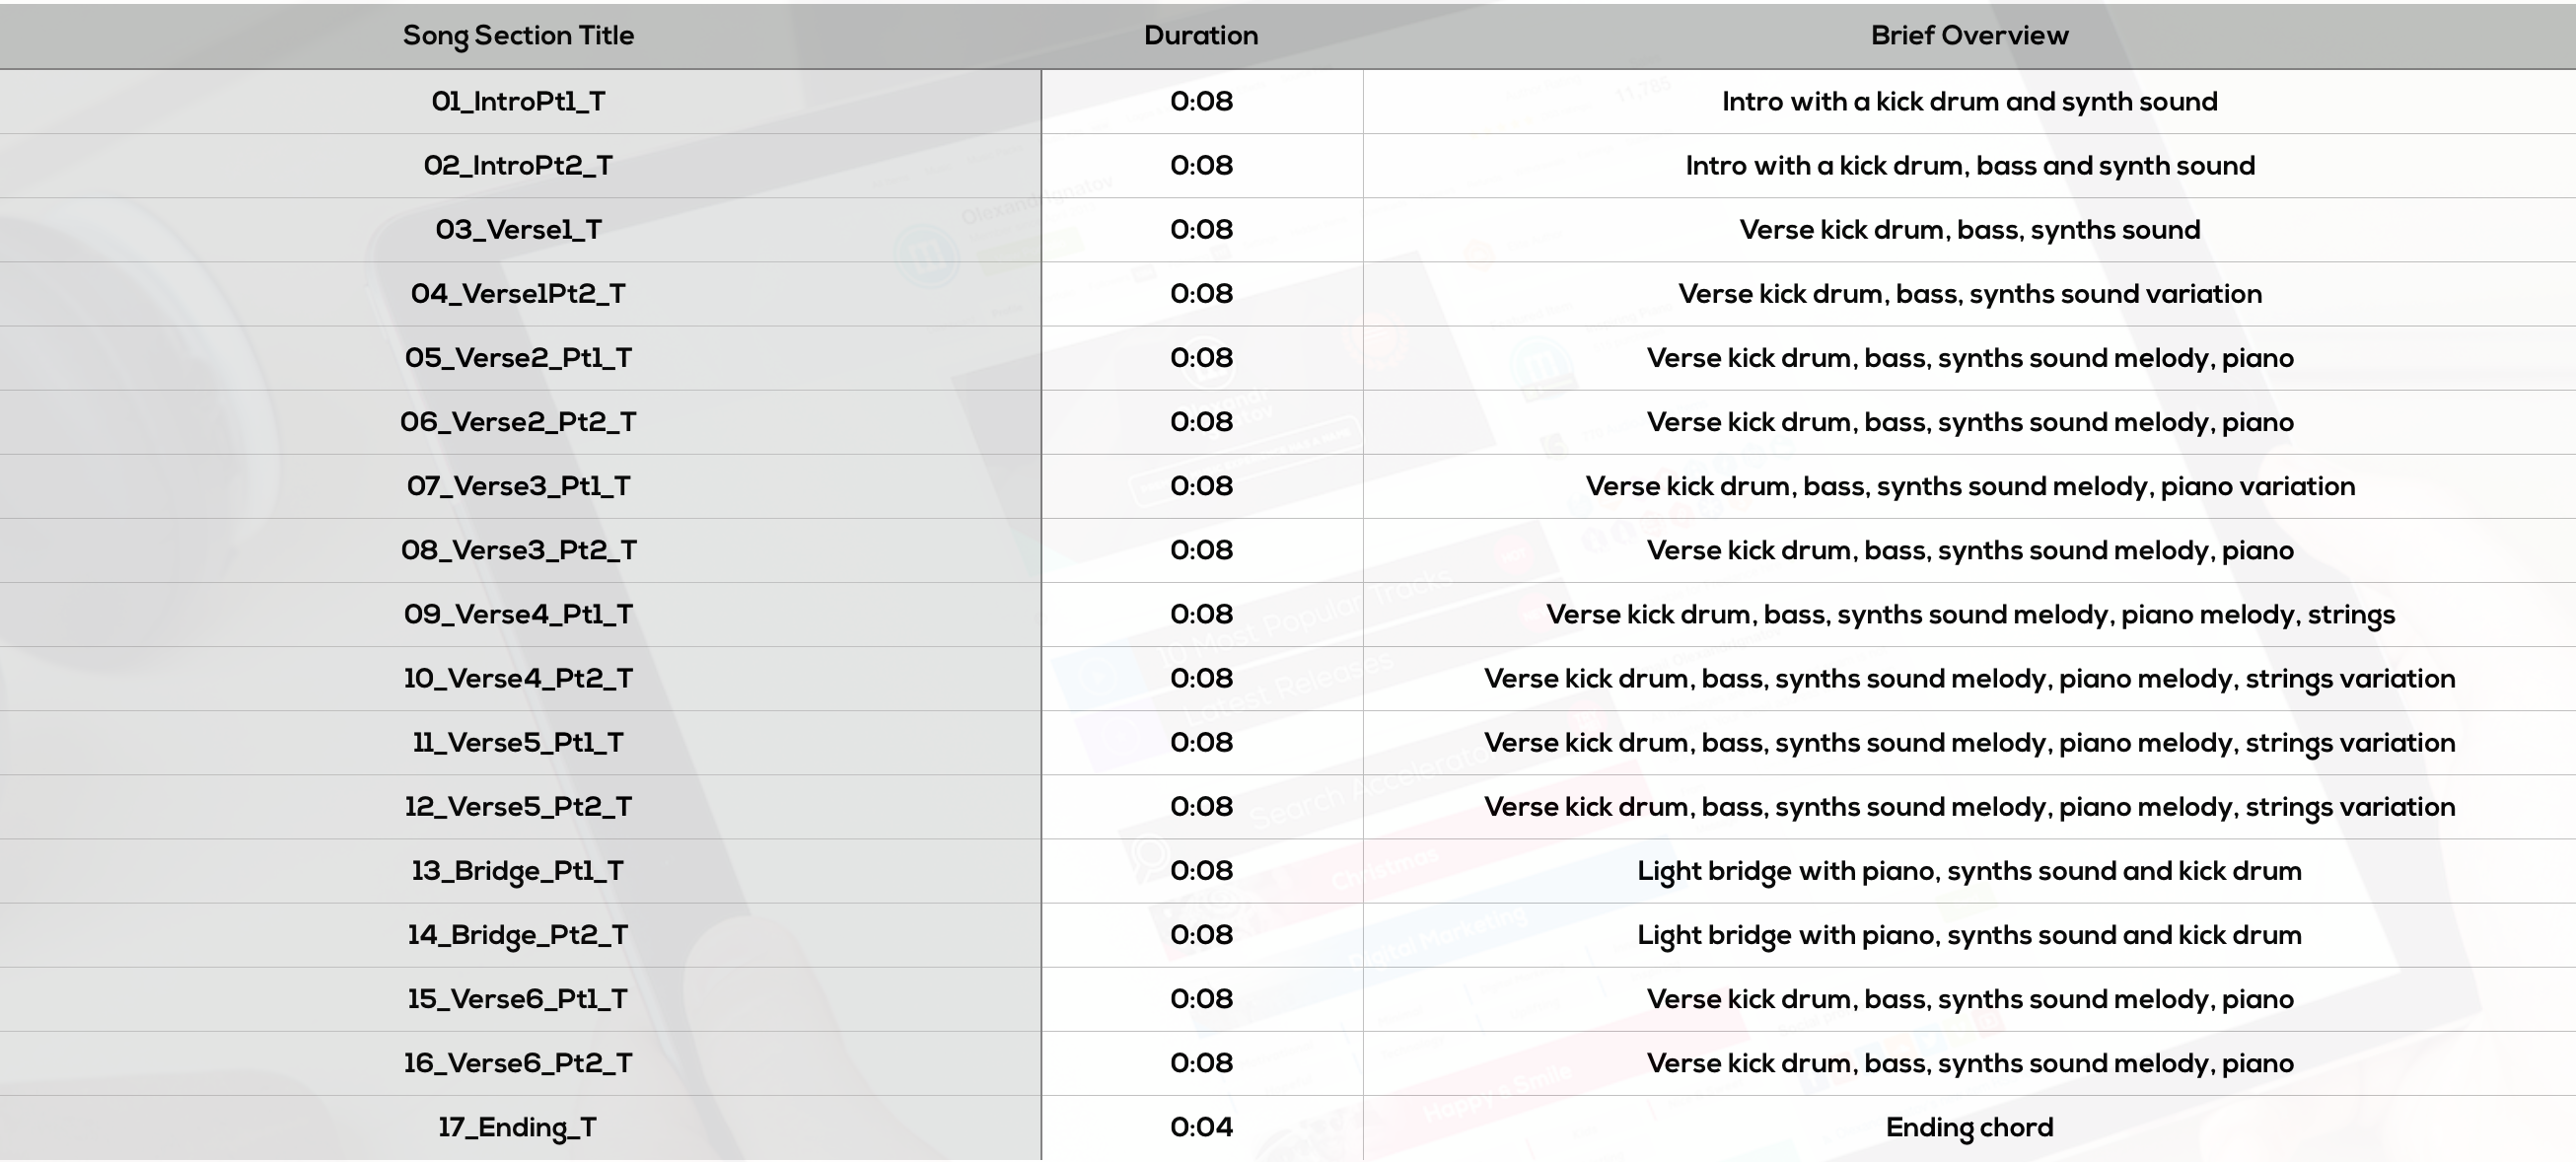Image resolution: width=2576 pixels, height=1162 pixels.
Task: Select the 07_Verse3_Pt1_T row title
Action: 518,485
